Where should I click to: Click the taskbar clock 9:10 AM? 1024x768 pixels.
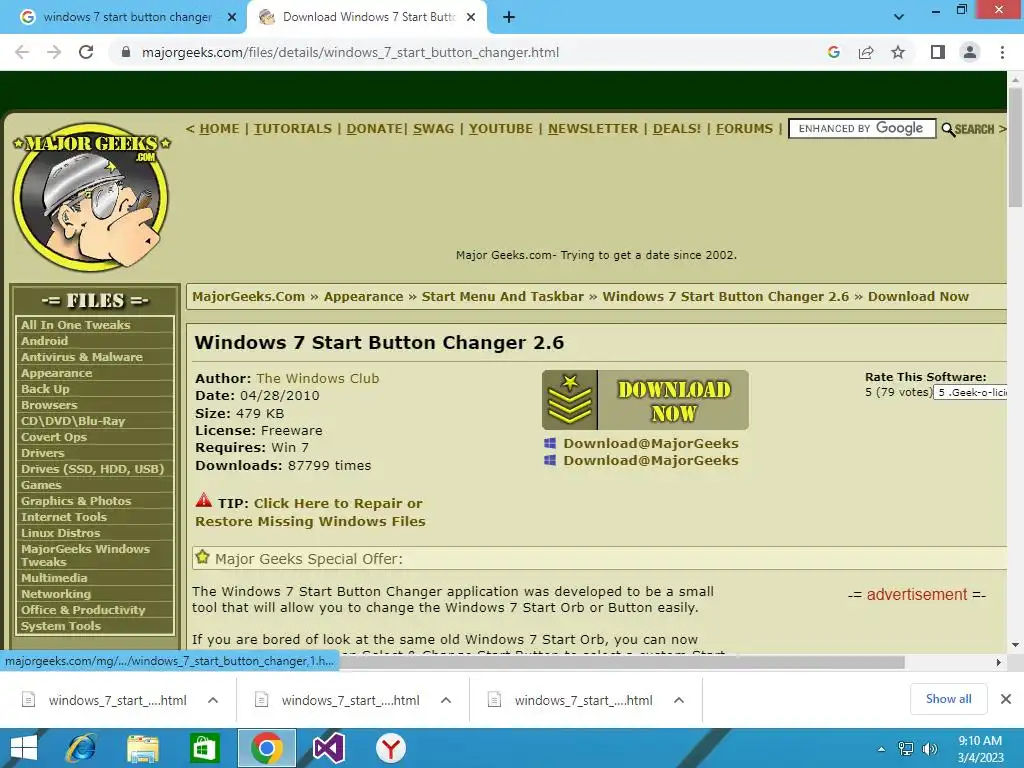[980, 741]
